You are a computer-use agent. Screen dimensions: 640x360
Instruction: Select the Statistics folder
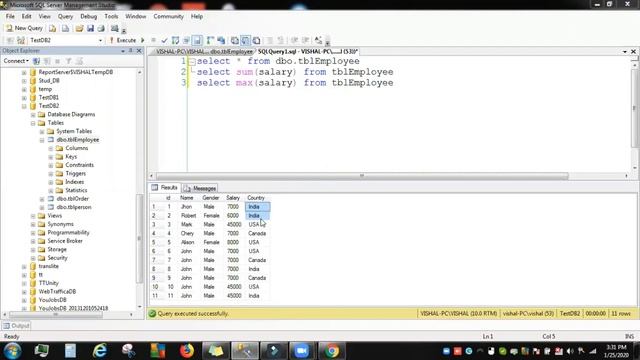point(76,190)
